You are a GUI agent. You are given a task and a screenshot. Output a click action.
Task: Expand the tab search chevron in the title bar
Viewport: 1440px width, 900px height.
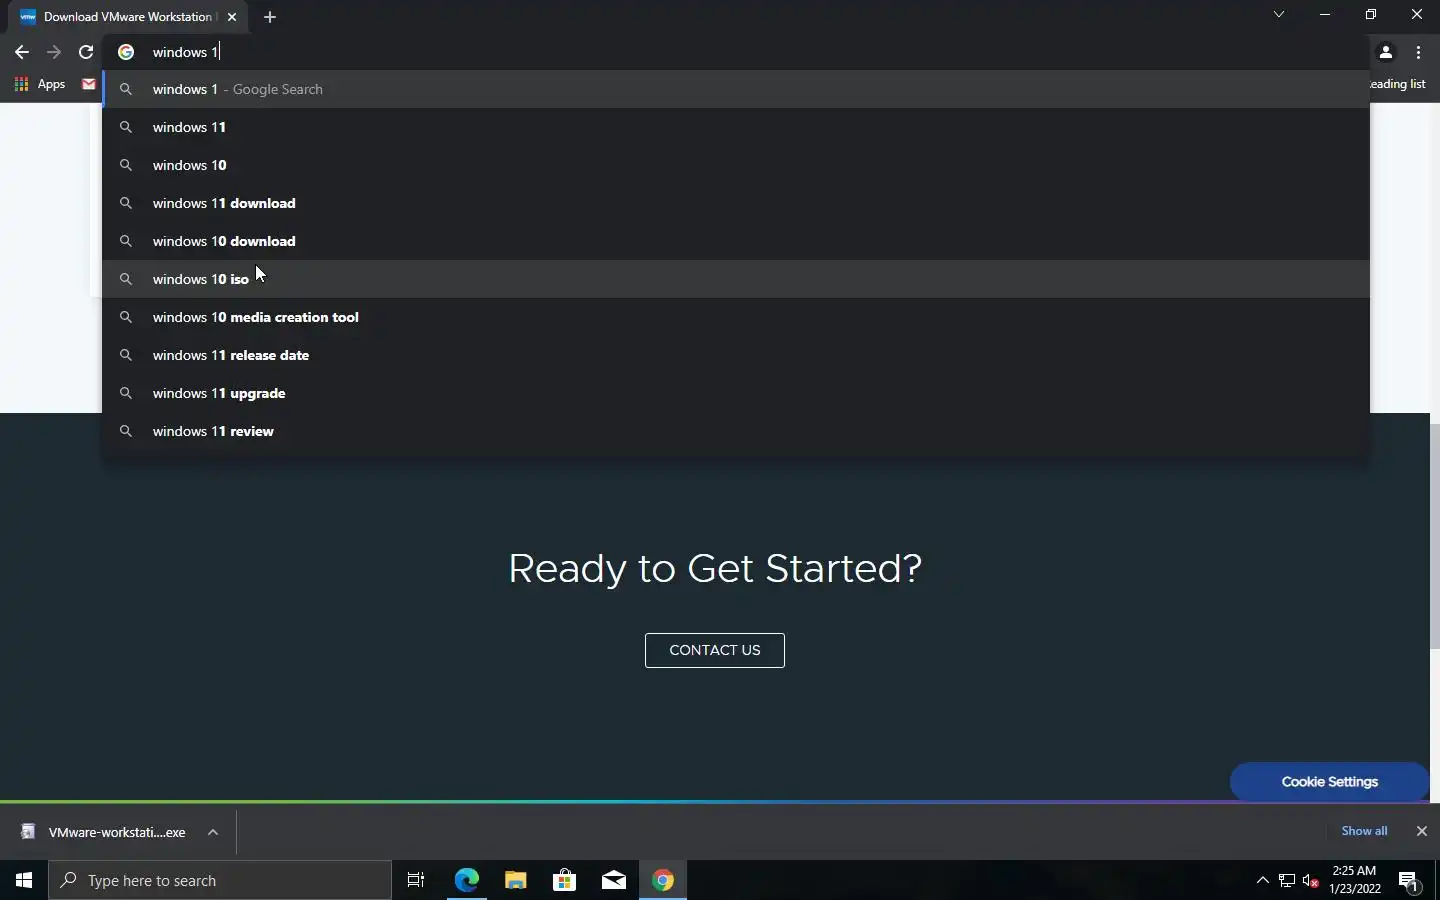pyautogui.click(x=1279, y=14)
